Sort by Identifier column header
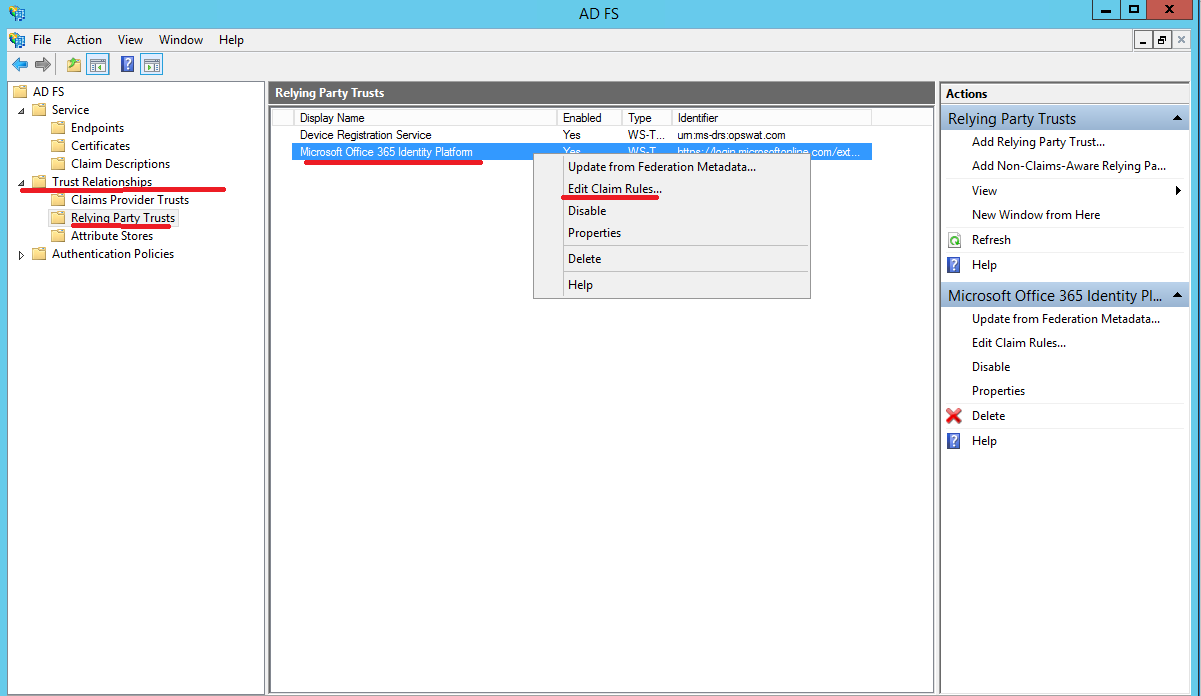Image resolution: width=1201 pixels, height=696 pixels. tap(771, 118)
